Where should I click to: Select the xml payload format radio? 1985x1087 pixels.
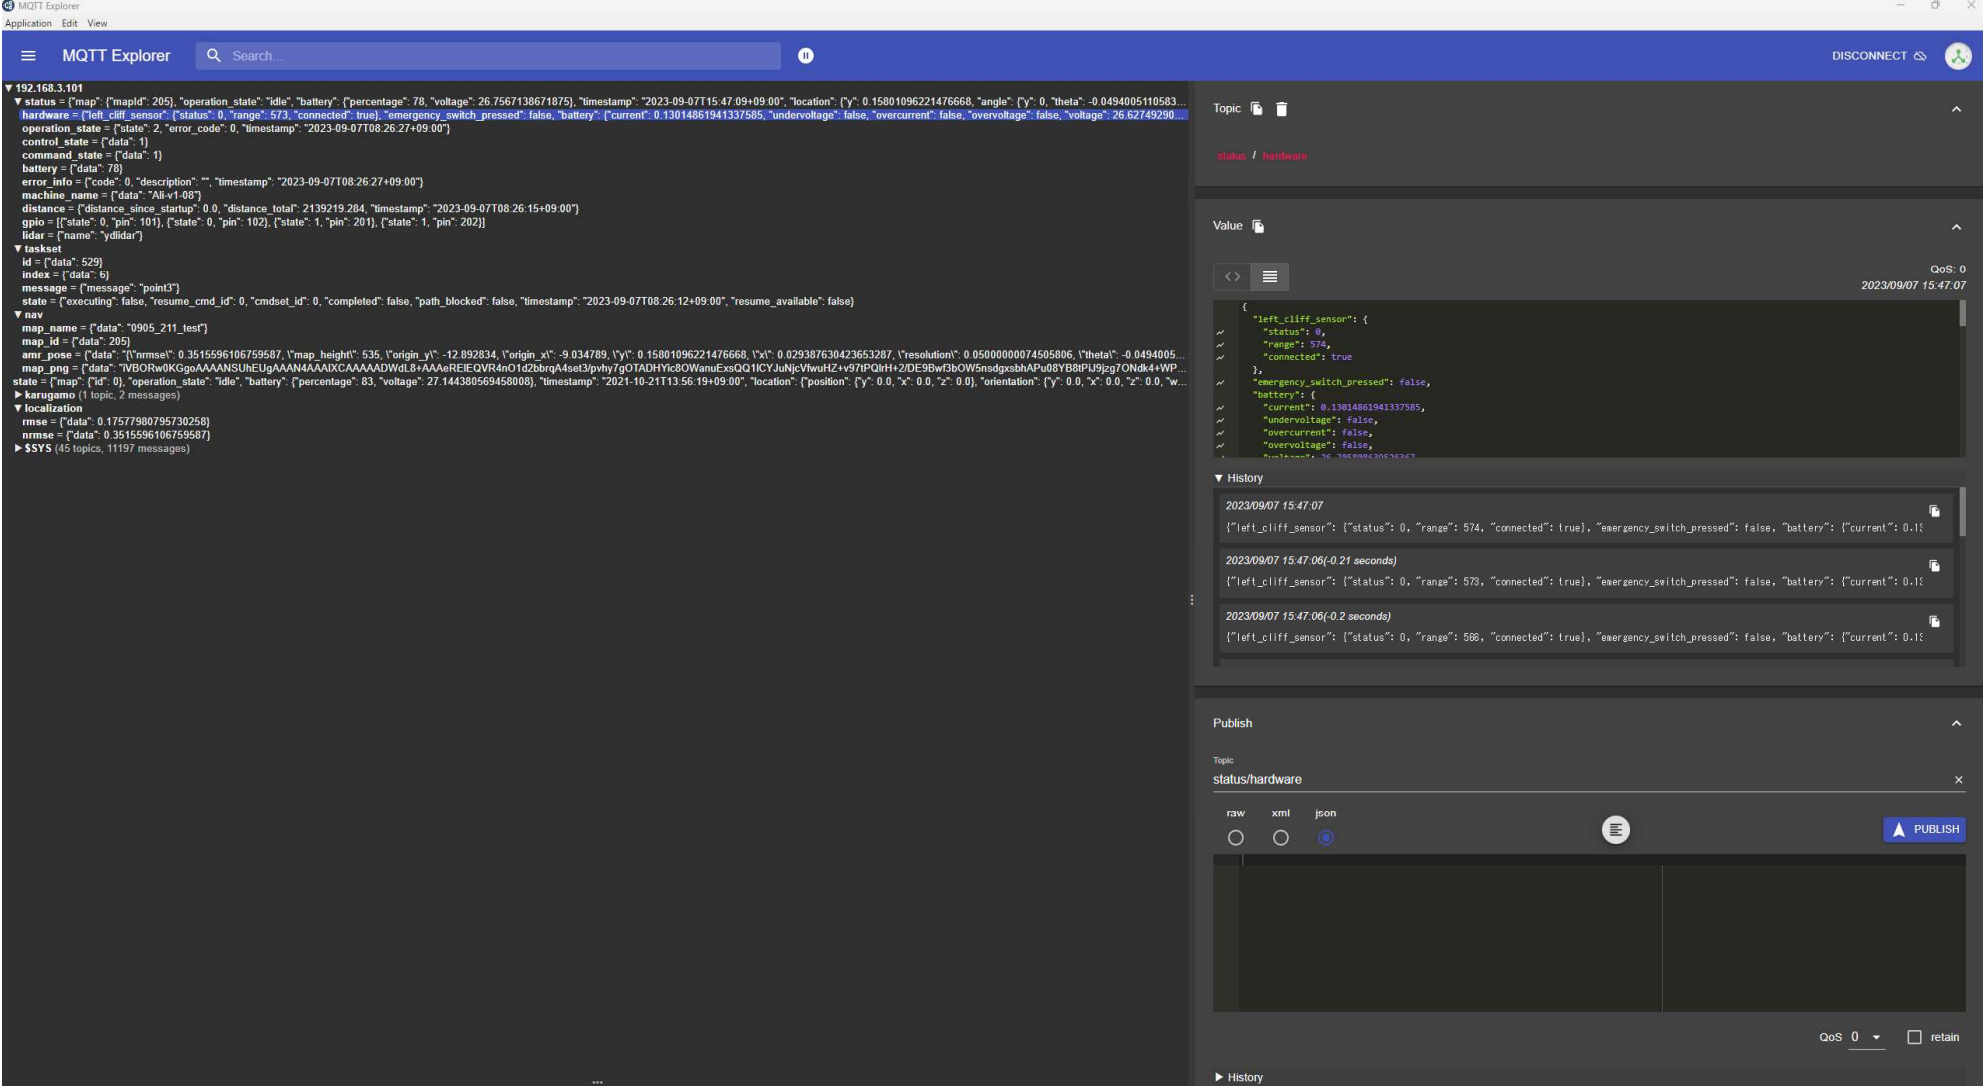[x=1281, y=838]
